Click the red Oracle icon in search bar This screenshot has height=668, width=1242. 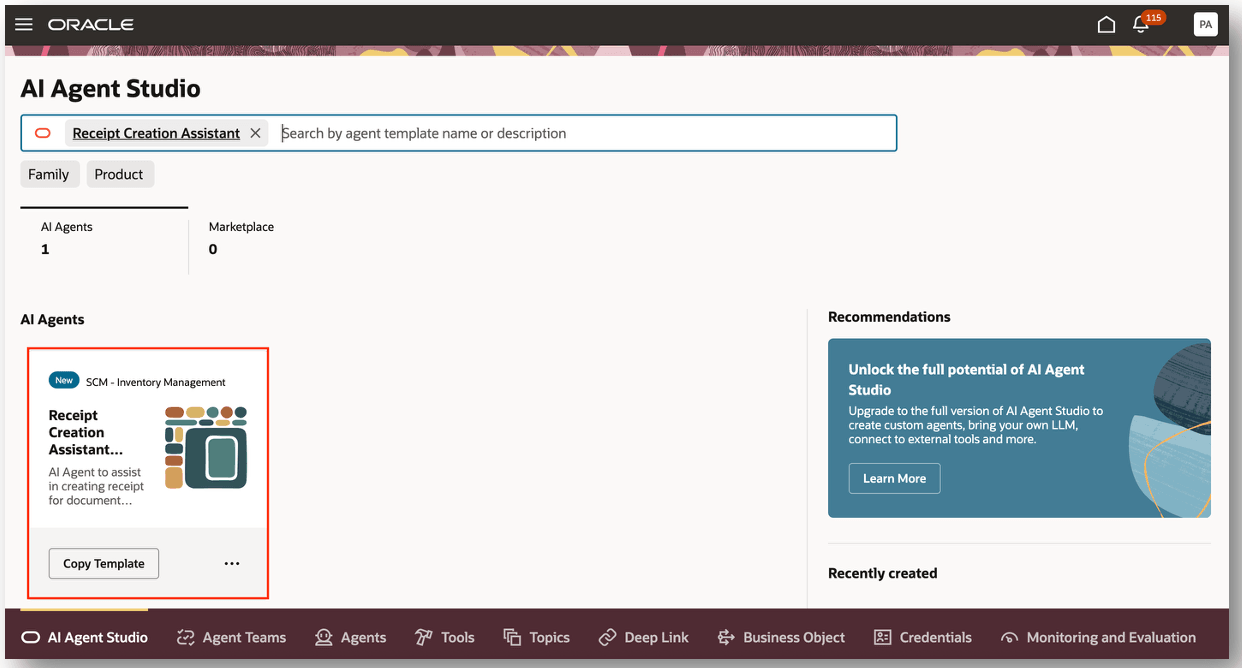click(43, 133)
